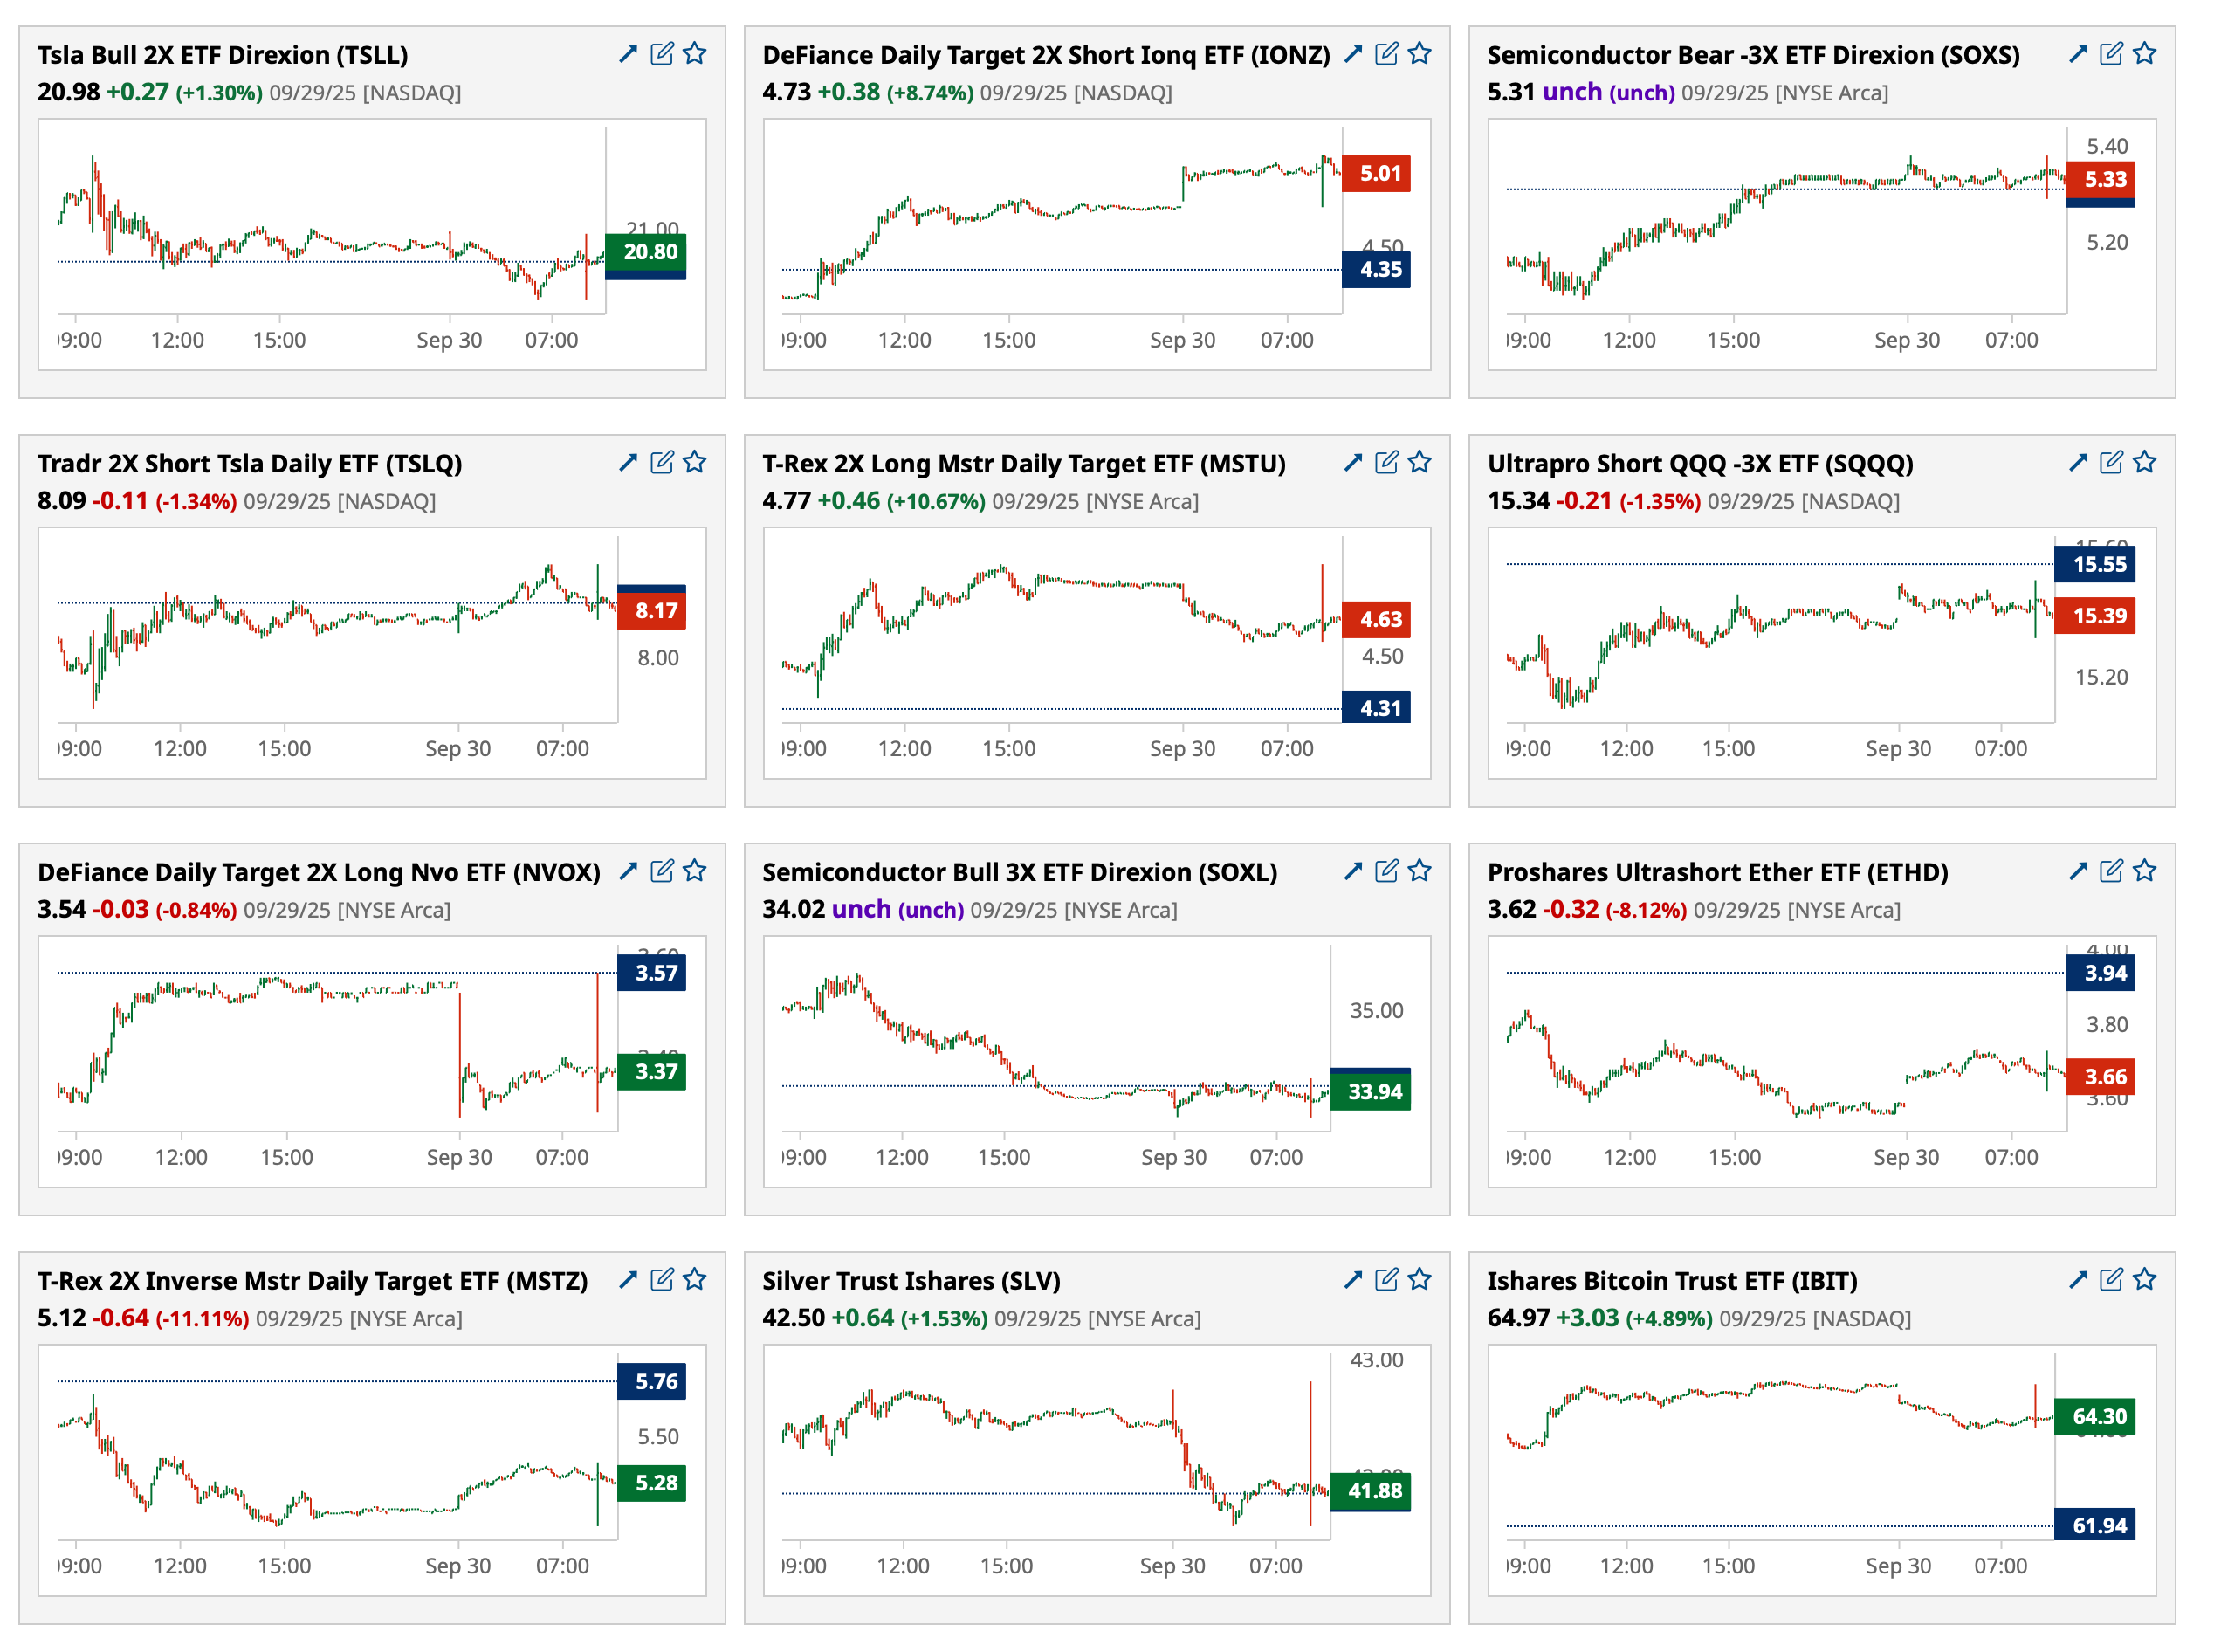Open Proshares Ultrashort Ether ETF (ETHD) title
The image size is (2214, 1652).
1717,872
